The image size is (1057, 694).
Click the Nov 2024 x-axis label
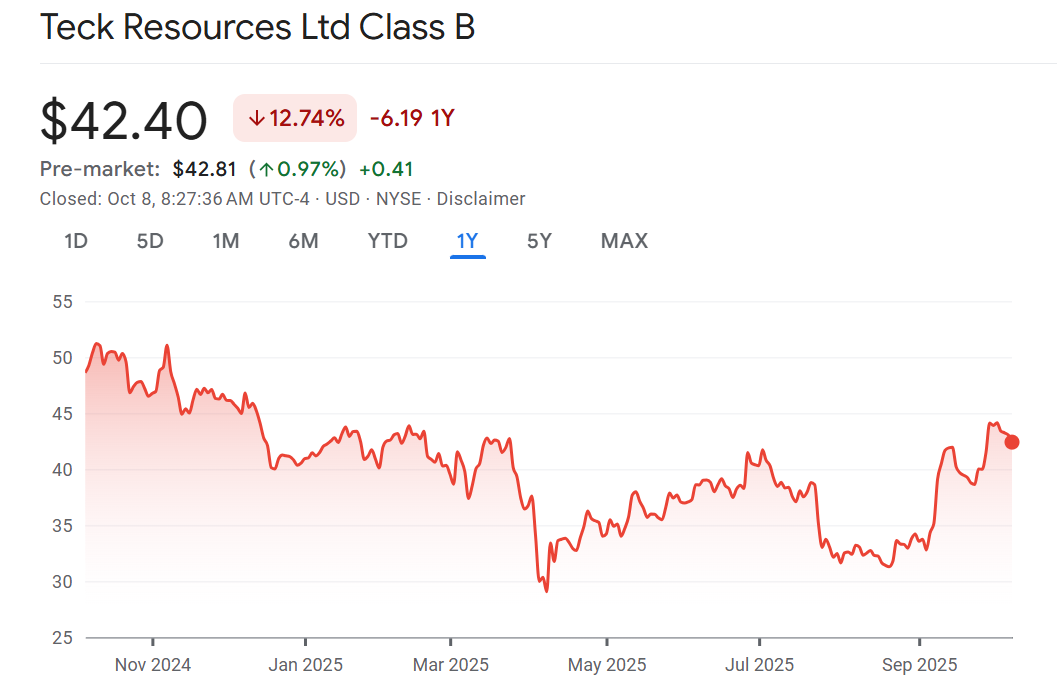[153, 665]
